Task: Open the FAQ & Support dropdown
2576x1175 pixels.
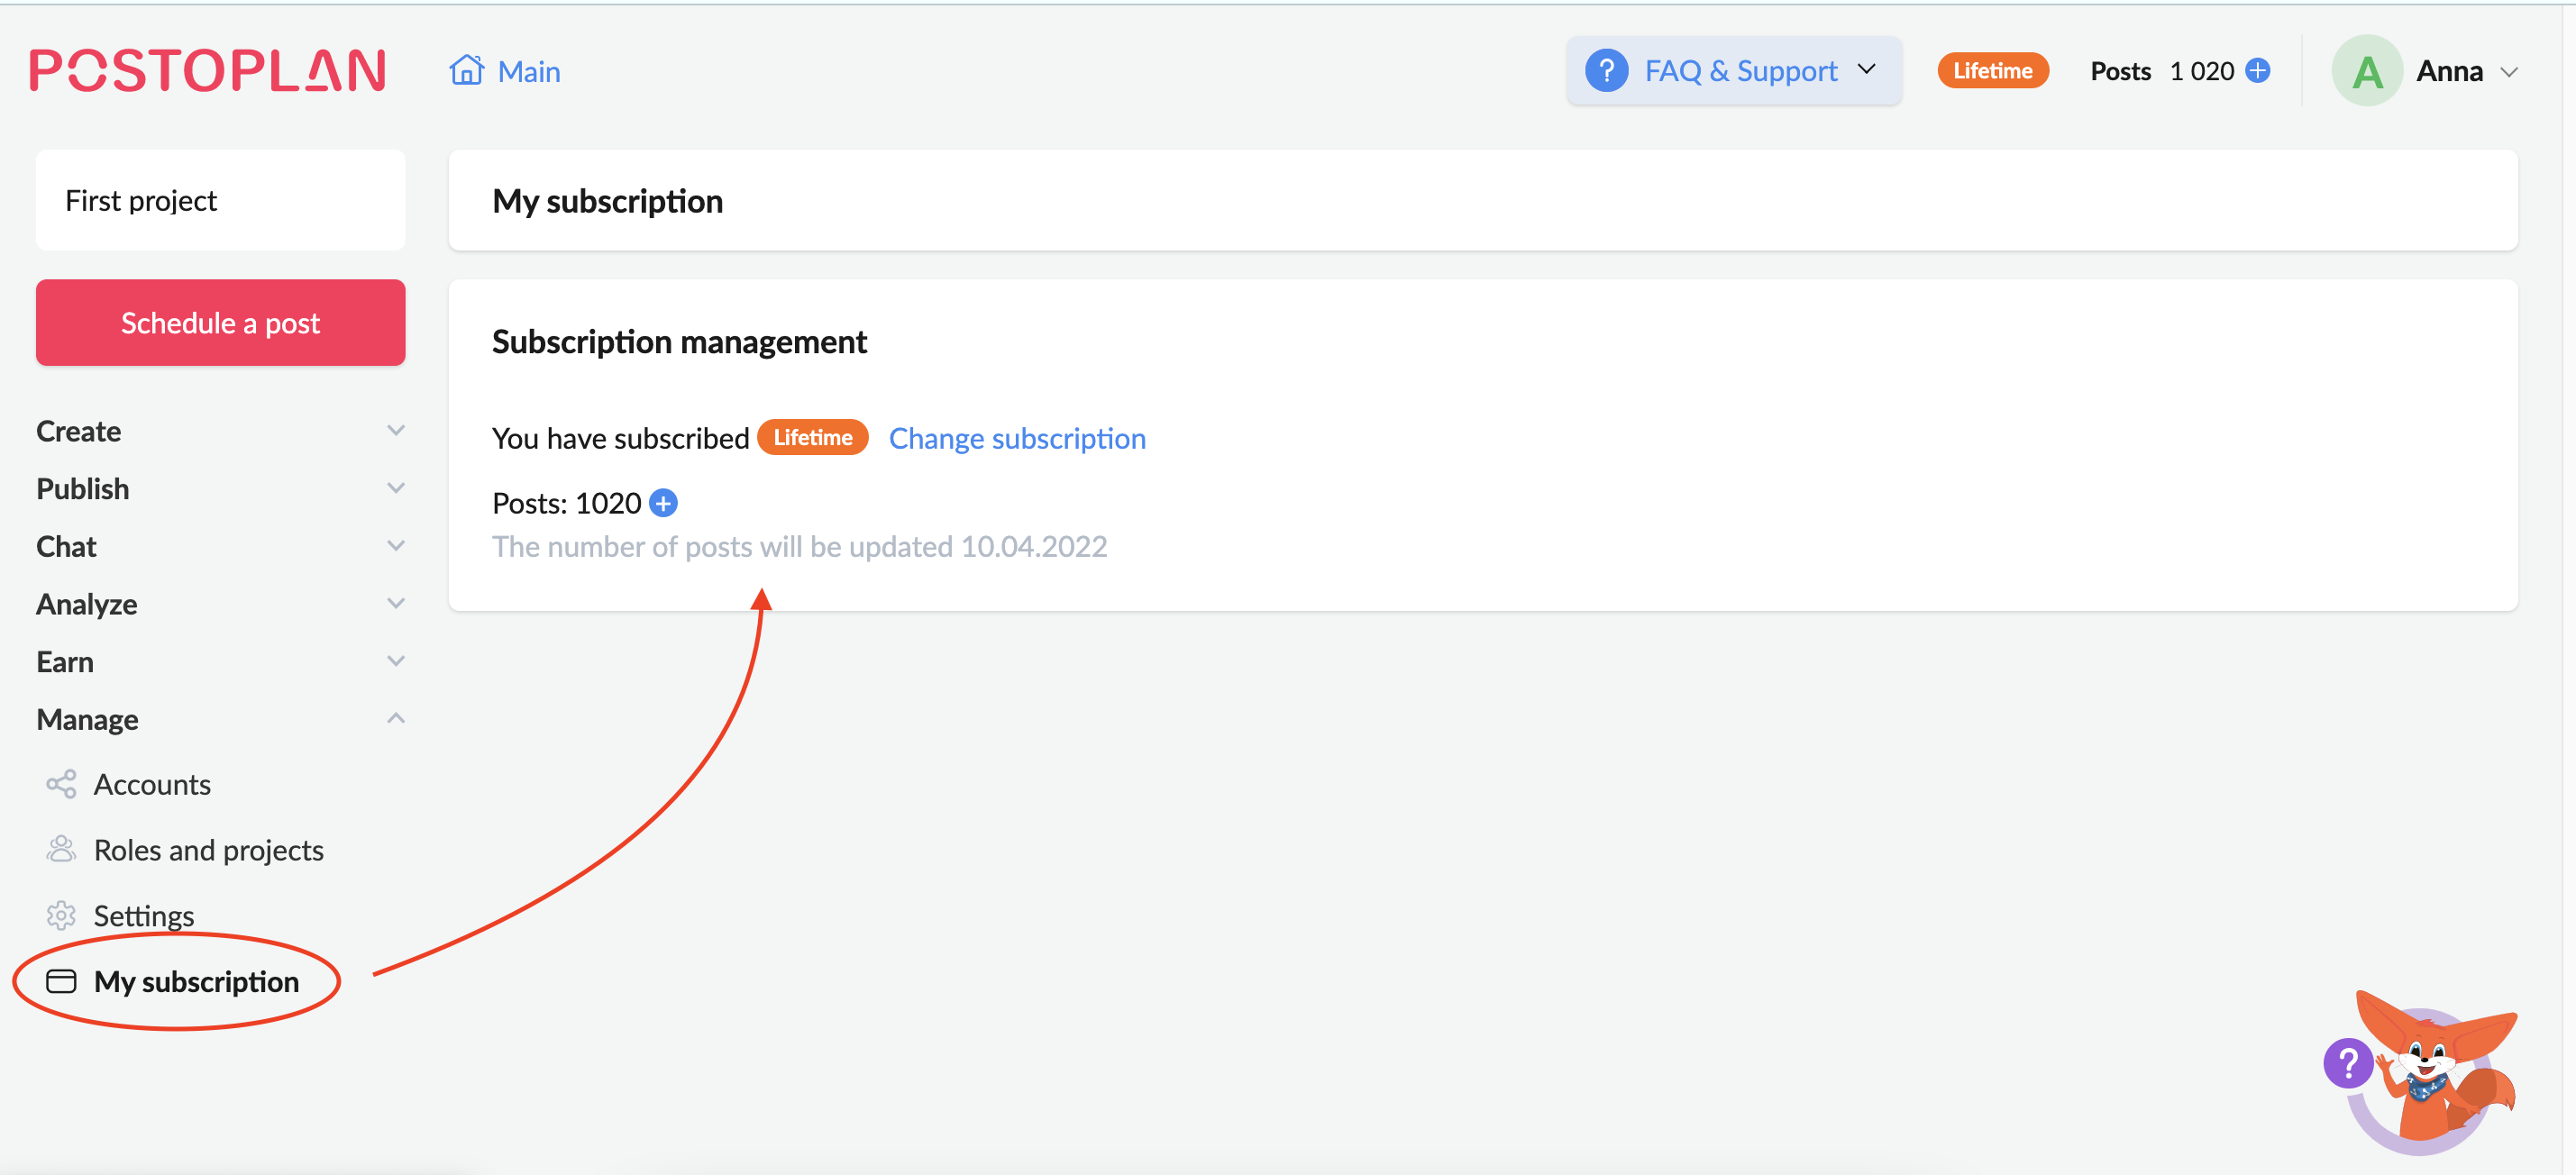Action: (x=1733, y=71)
